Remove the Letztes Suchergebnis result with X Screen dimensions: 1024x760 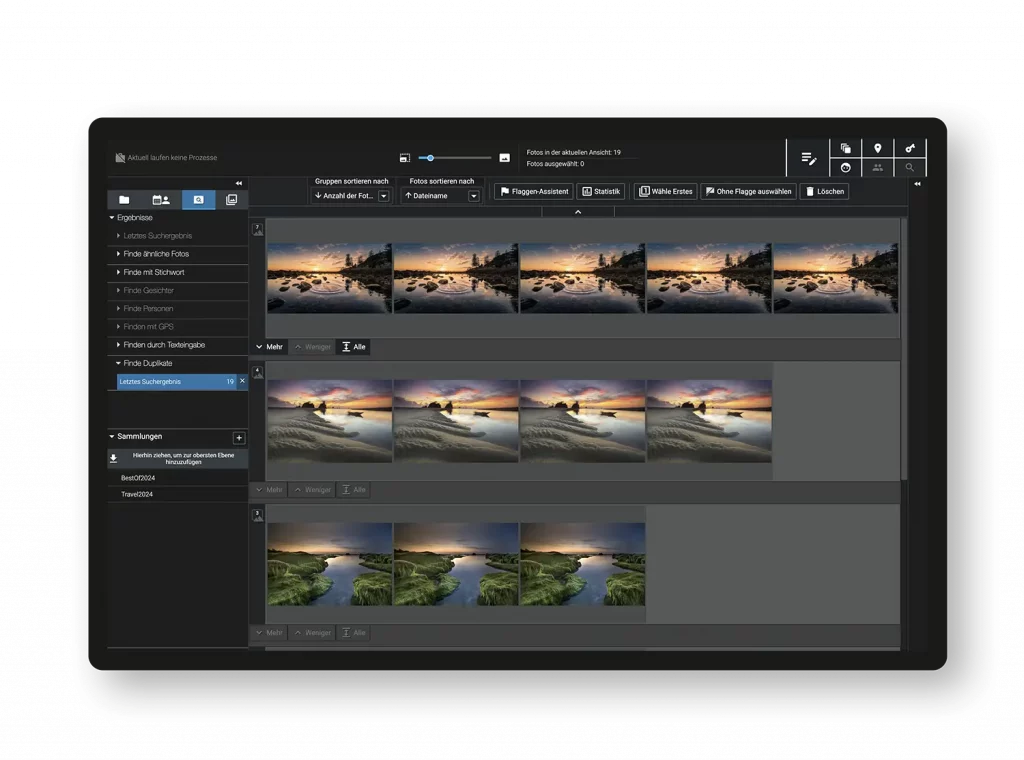point(242,381)
